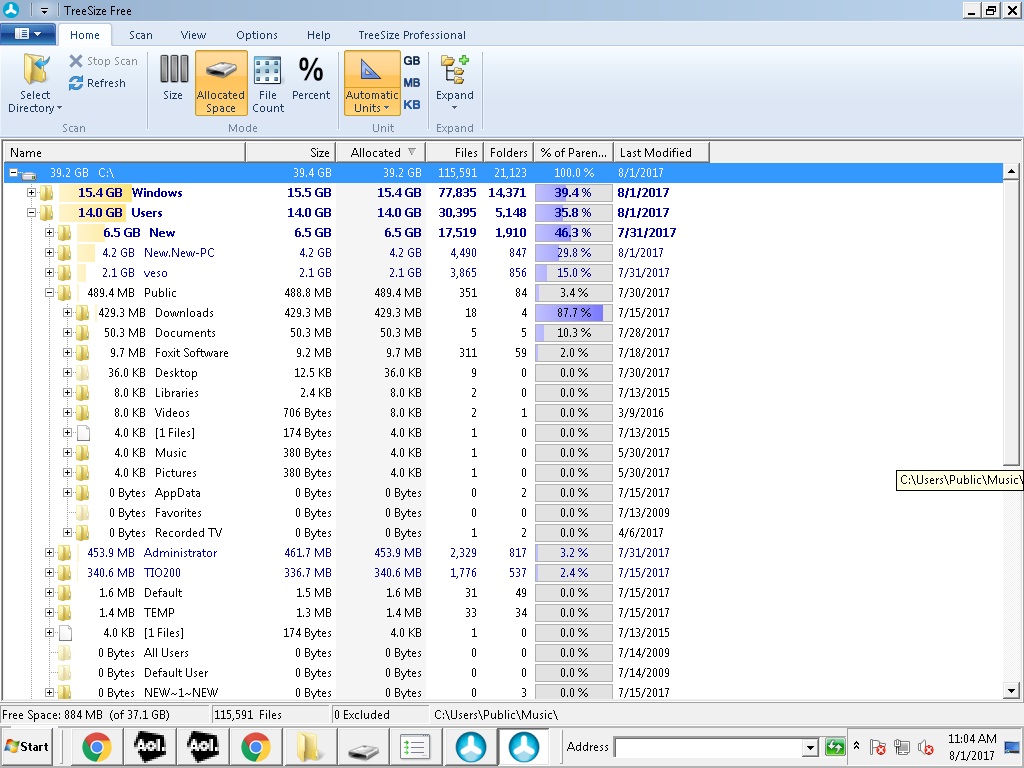The height and width of the screenshot is (768, 1024).
Task: Expand the New.New-PC folder node
Action: pos(49,252)
